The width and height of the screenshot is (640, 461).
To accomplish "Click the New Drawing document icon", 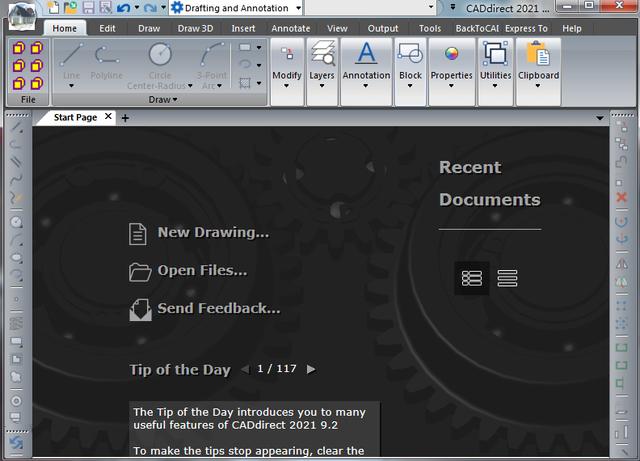I will 138,233.
